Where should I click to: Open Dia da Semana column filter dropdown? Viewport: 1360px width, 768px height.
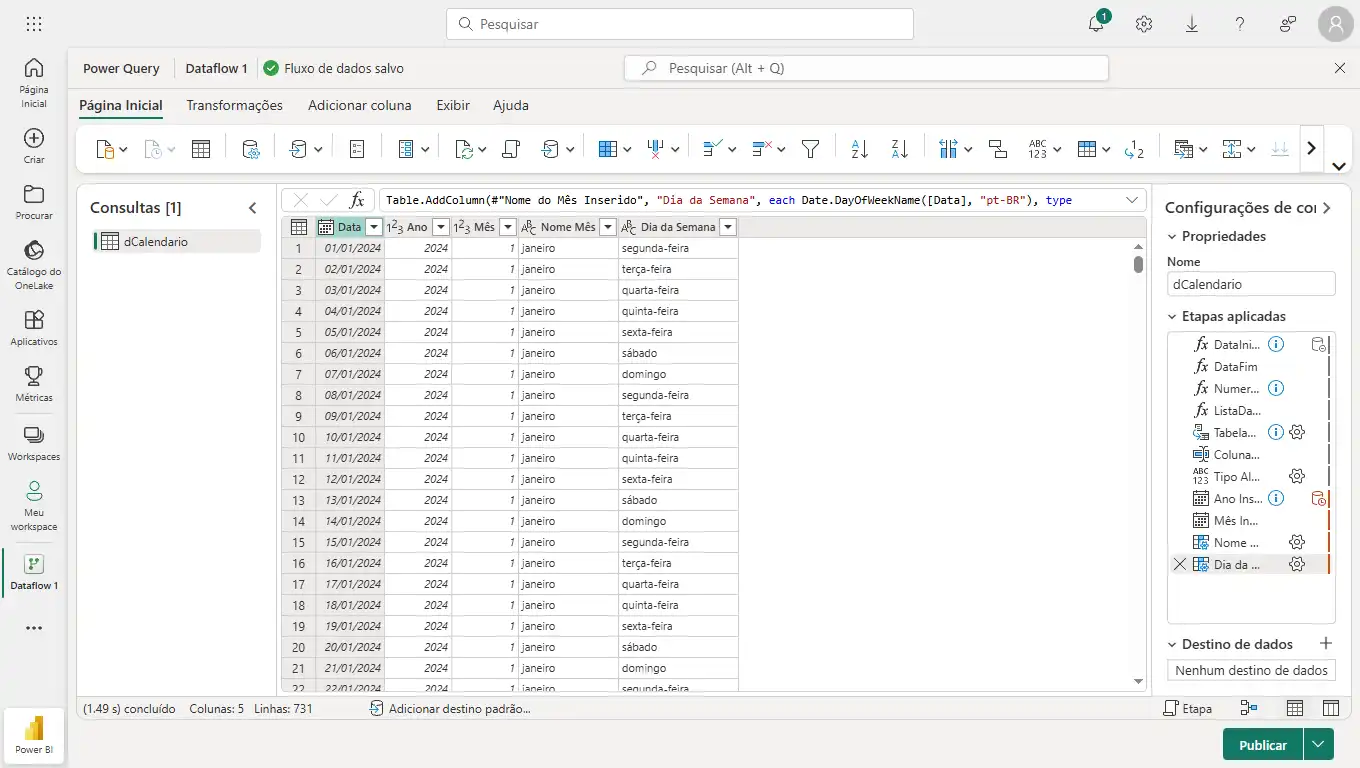coord(728,227)
